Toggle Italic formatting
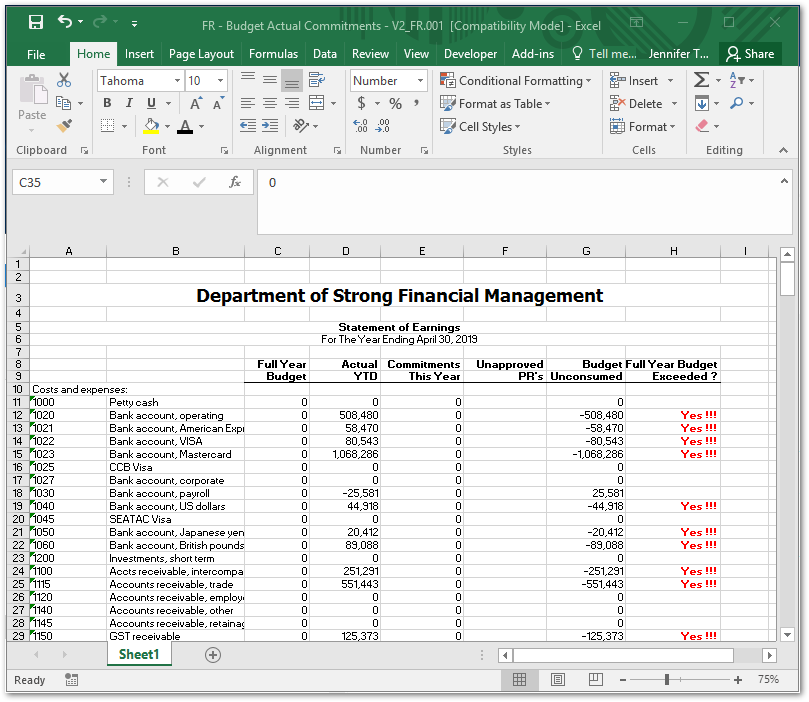The width and height of the screenshot is (809, 702). pos(129,103)
